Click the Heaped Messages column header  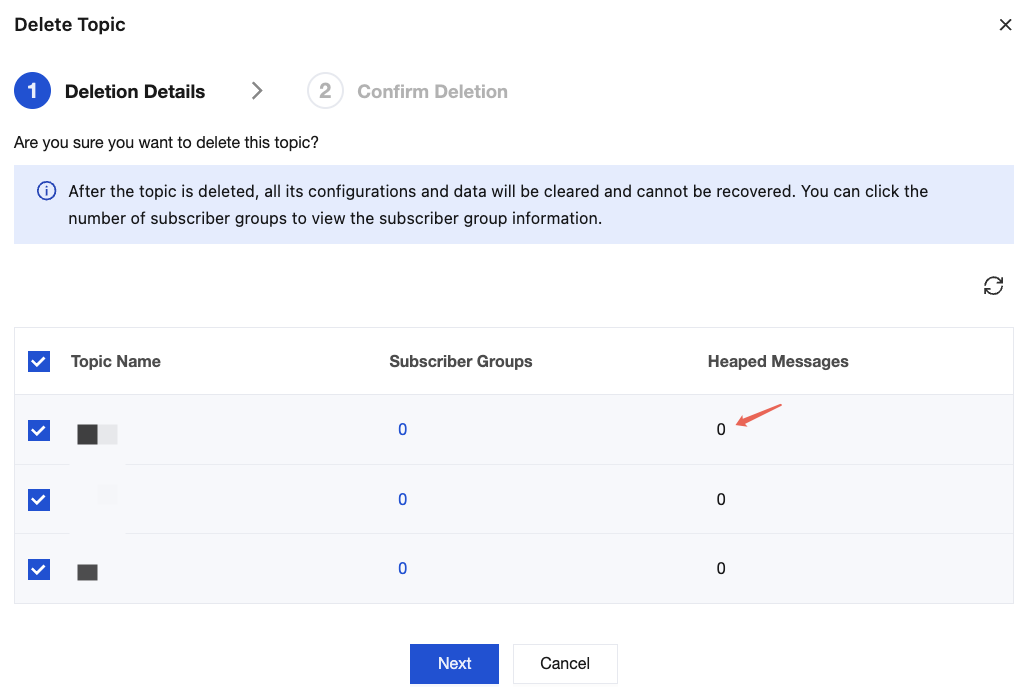[778, 361]
